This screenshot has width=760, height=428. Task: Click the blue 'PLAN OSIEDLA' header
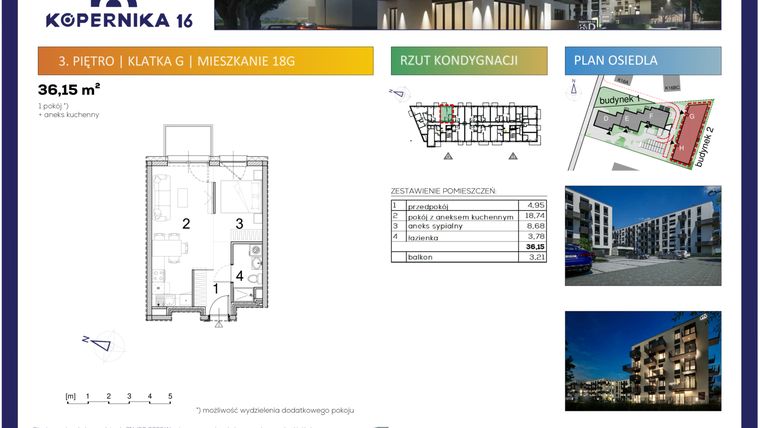click(x=642, y=61)
